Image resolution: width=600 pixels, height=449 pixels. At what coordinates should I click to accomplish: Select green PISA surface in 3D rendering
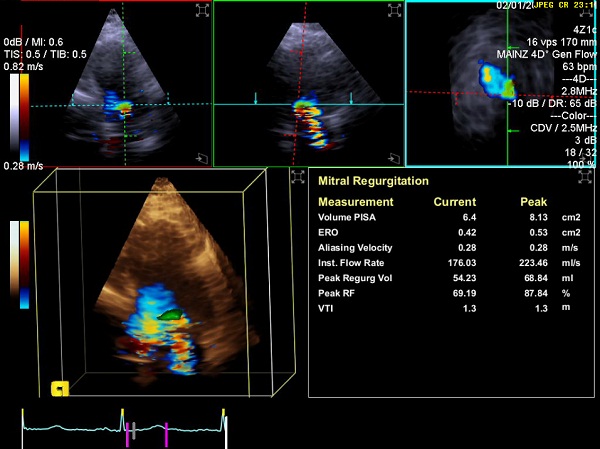click(x=170, y=315)
